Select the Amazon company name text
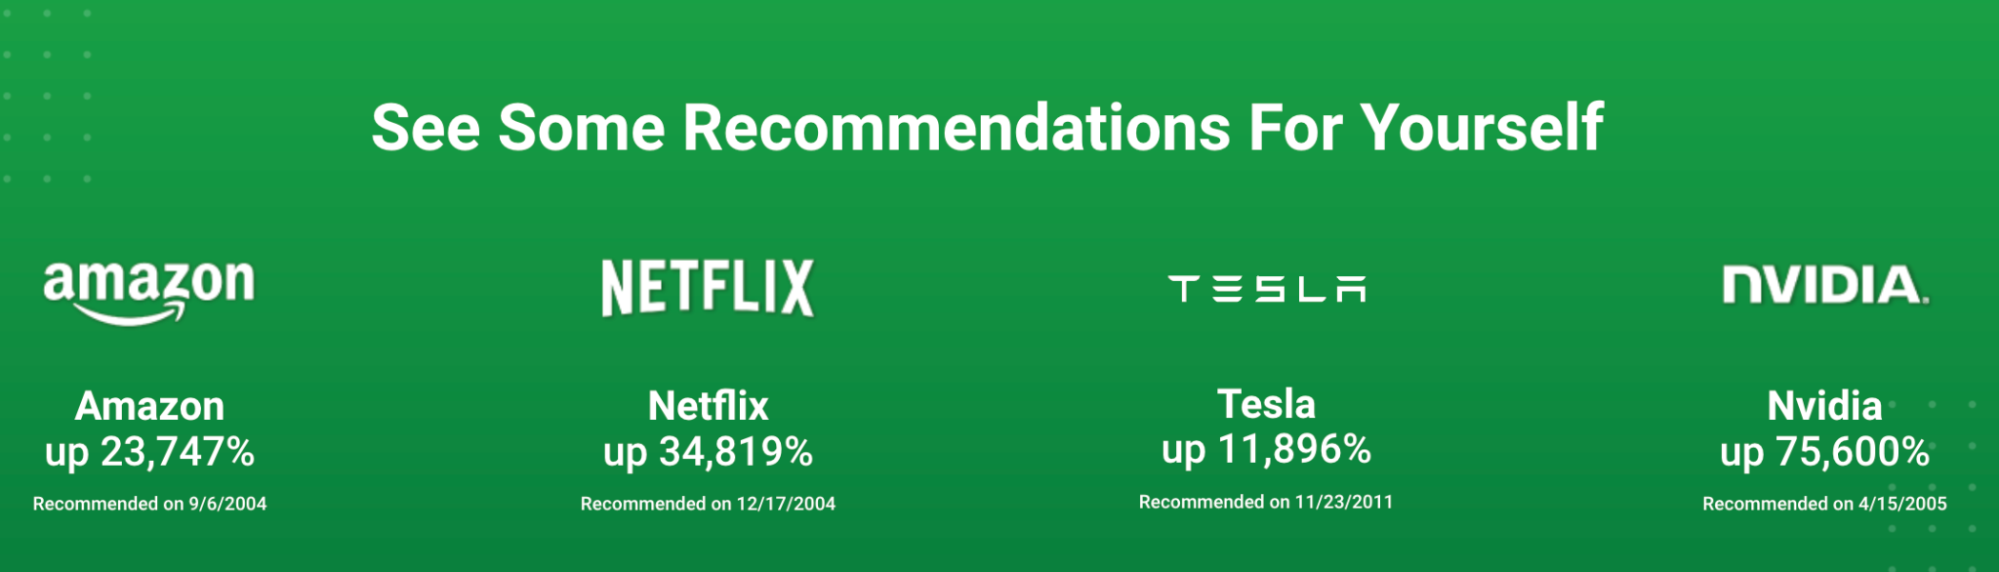Viewport: 1999px width, 572px height. click(x=150, y=406)
